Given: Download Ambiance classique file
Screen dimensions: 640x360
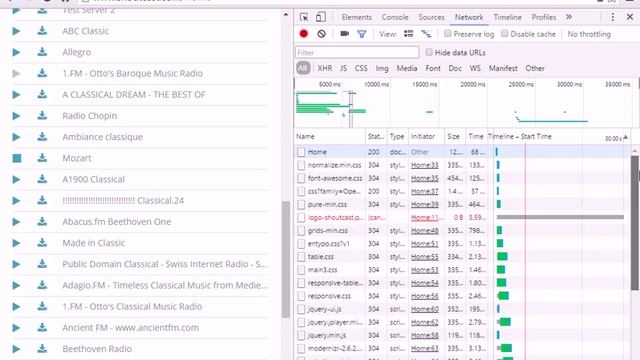Looking at the screenshot, I should [42, 137].
